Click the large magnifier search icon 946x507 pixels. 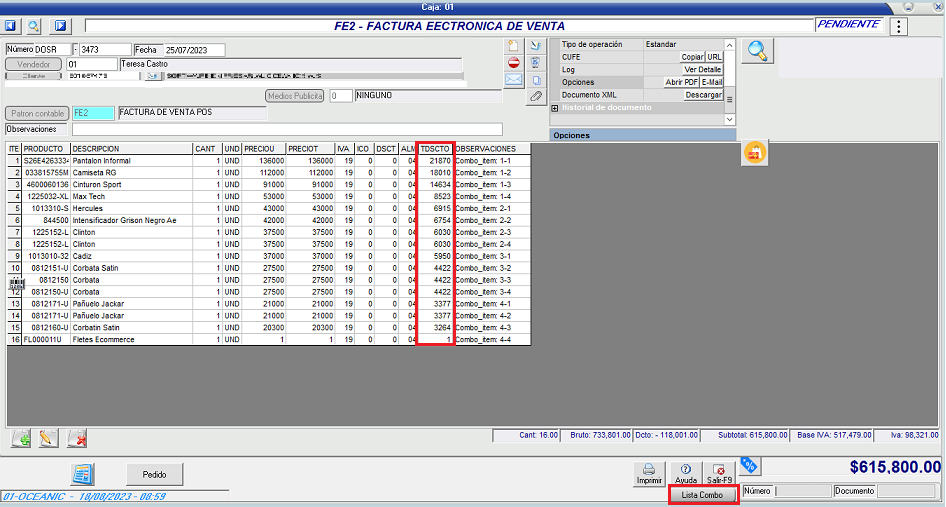(759, 52)
